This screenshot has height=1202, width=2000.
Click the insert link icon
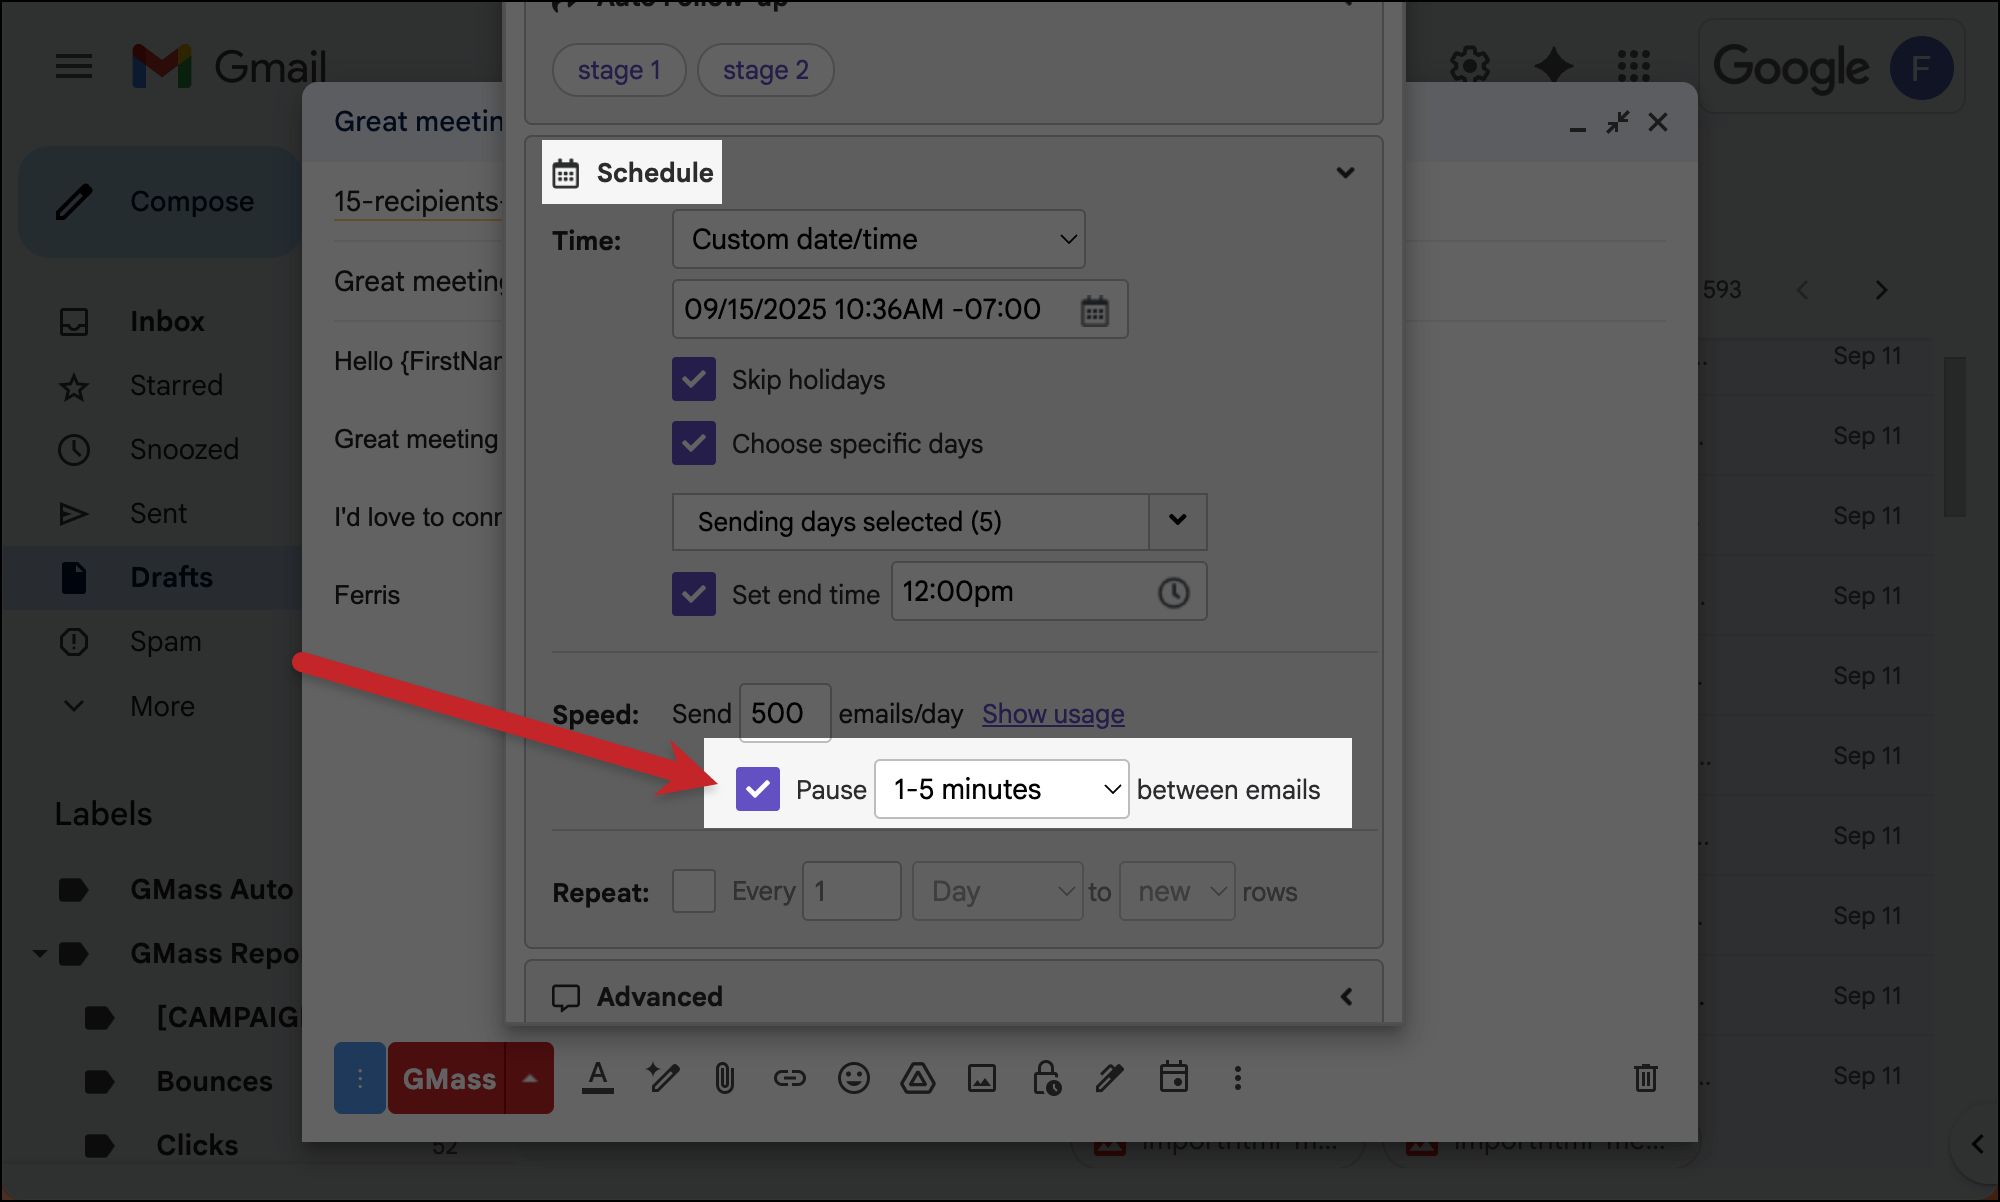click(789, 1078)
